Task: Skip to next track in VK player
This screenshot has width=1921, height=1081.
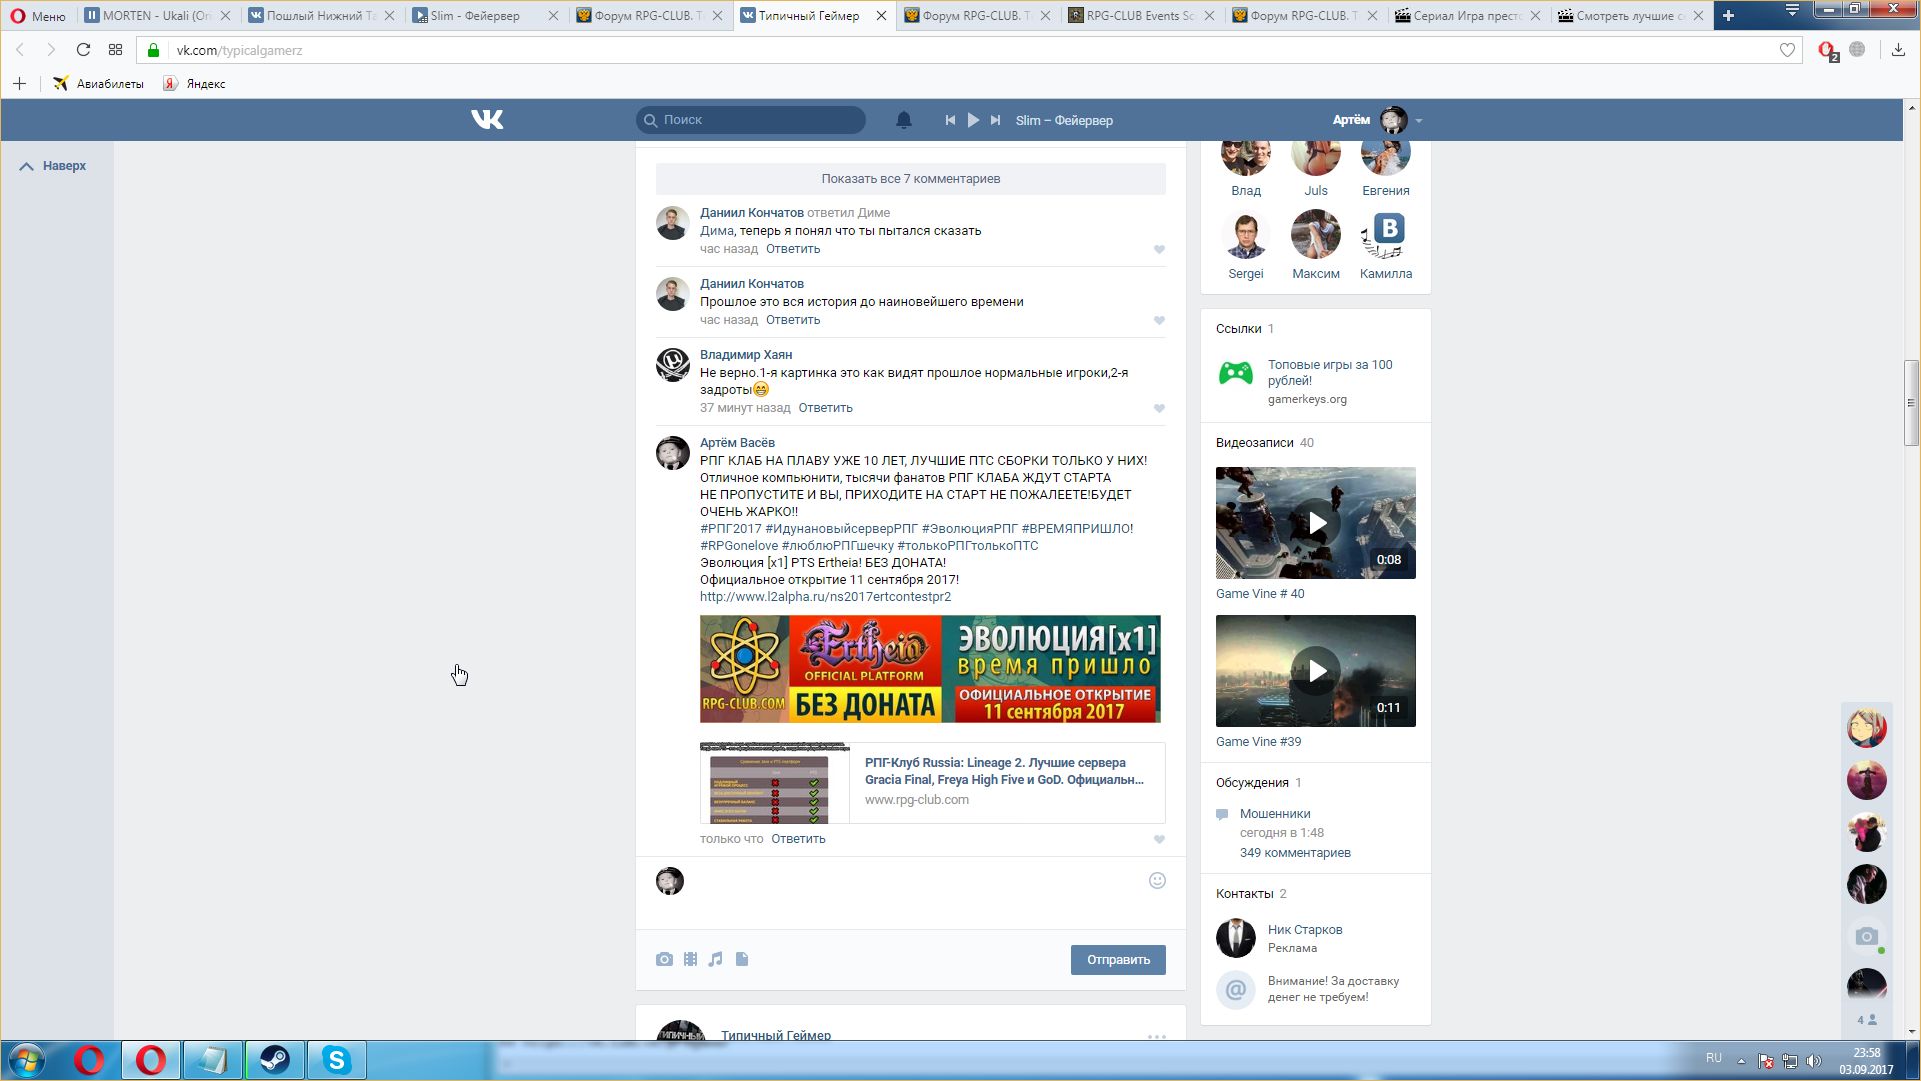Action: pos(995,120)
